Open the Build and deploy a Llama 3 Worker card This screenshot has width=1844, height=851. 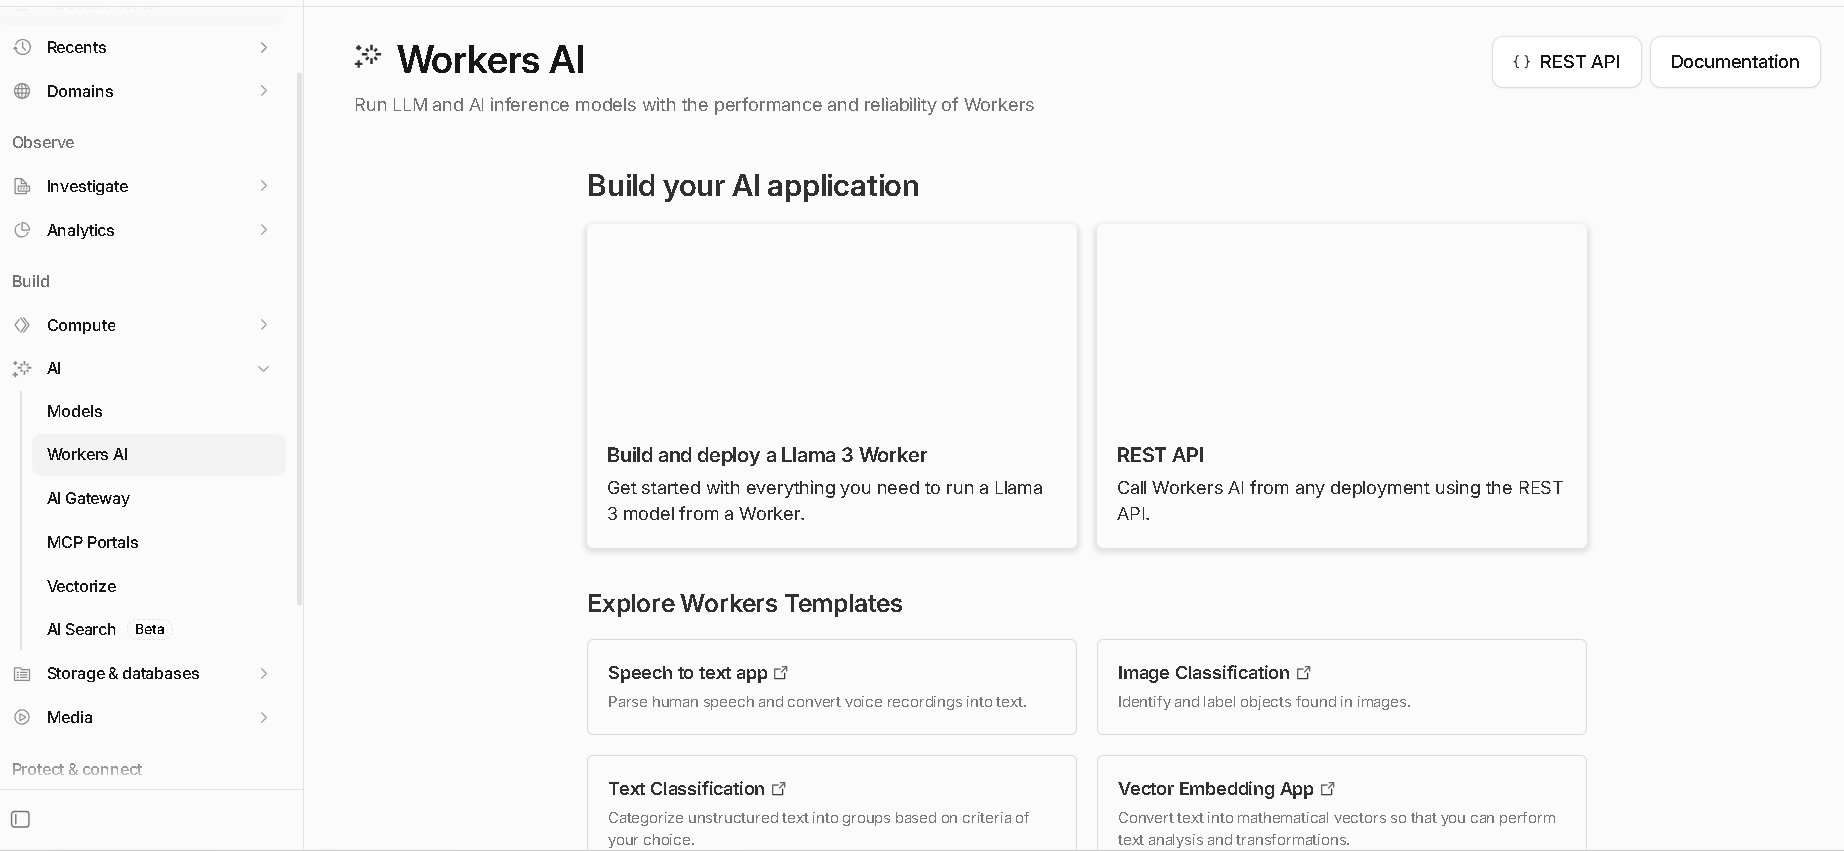coord(832,386)
